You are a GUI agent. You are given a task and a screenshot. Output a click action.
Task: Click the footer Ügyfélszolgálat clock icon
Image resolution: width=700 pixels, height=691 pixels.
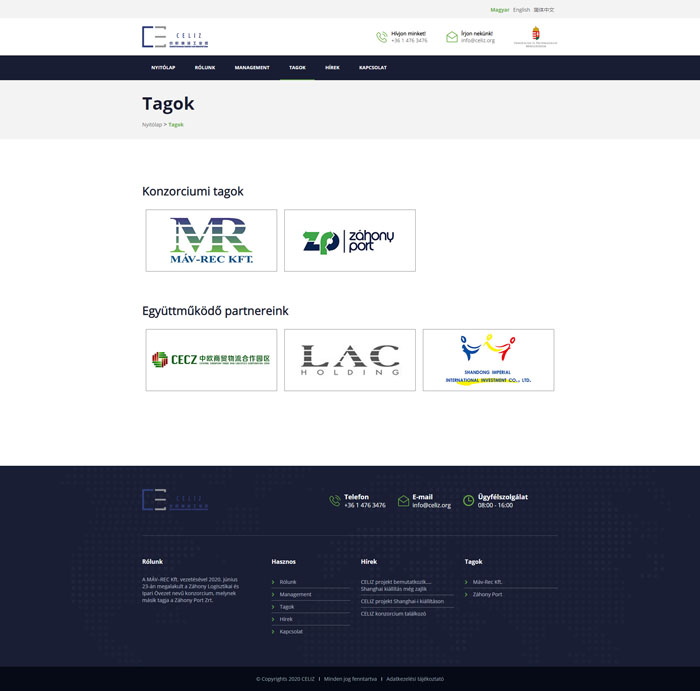click(468, 501)
